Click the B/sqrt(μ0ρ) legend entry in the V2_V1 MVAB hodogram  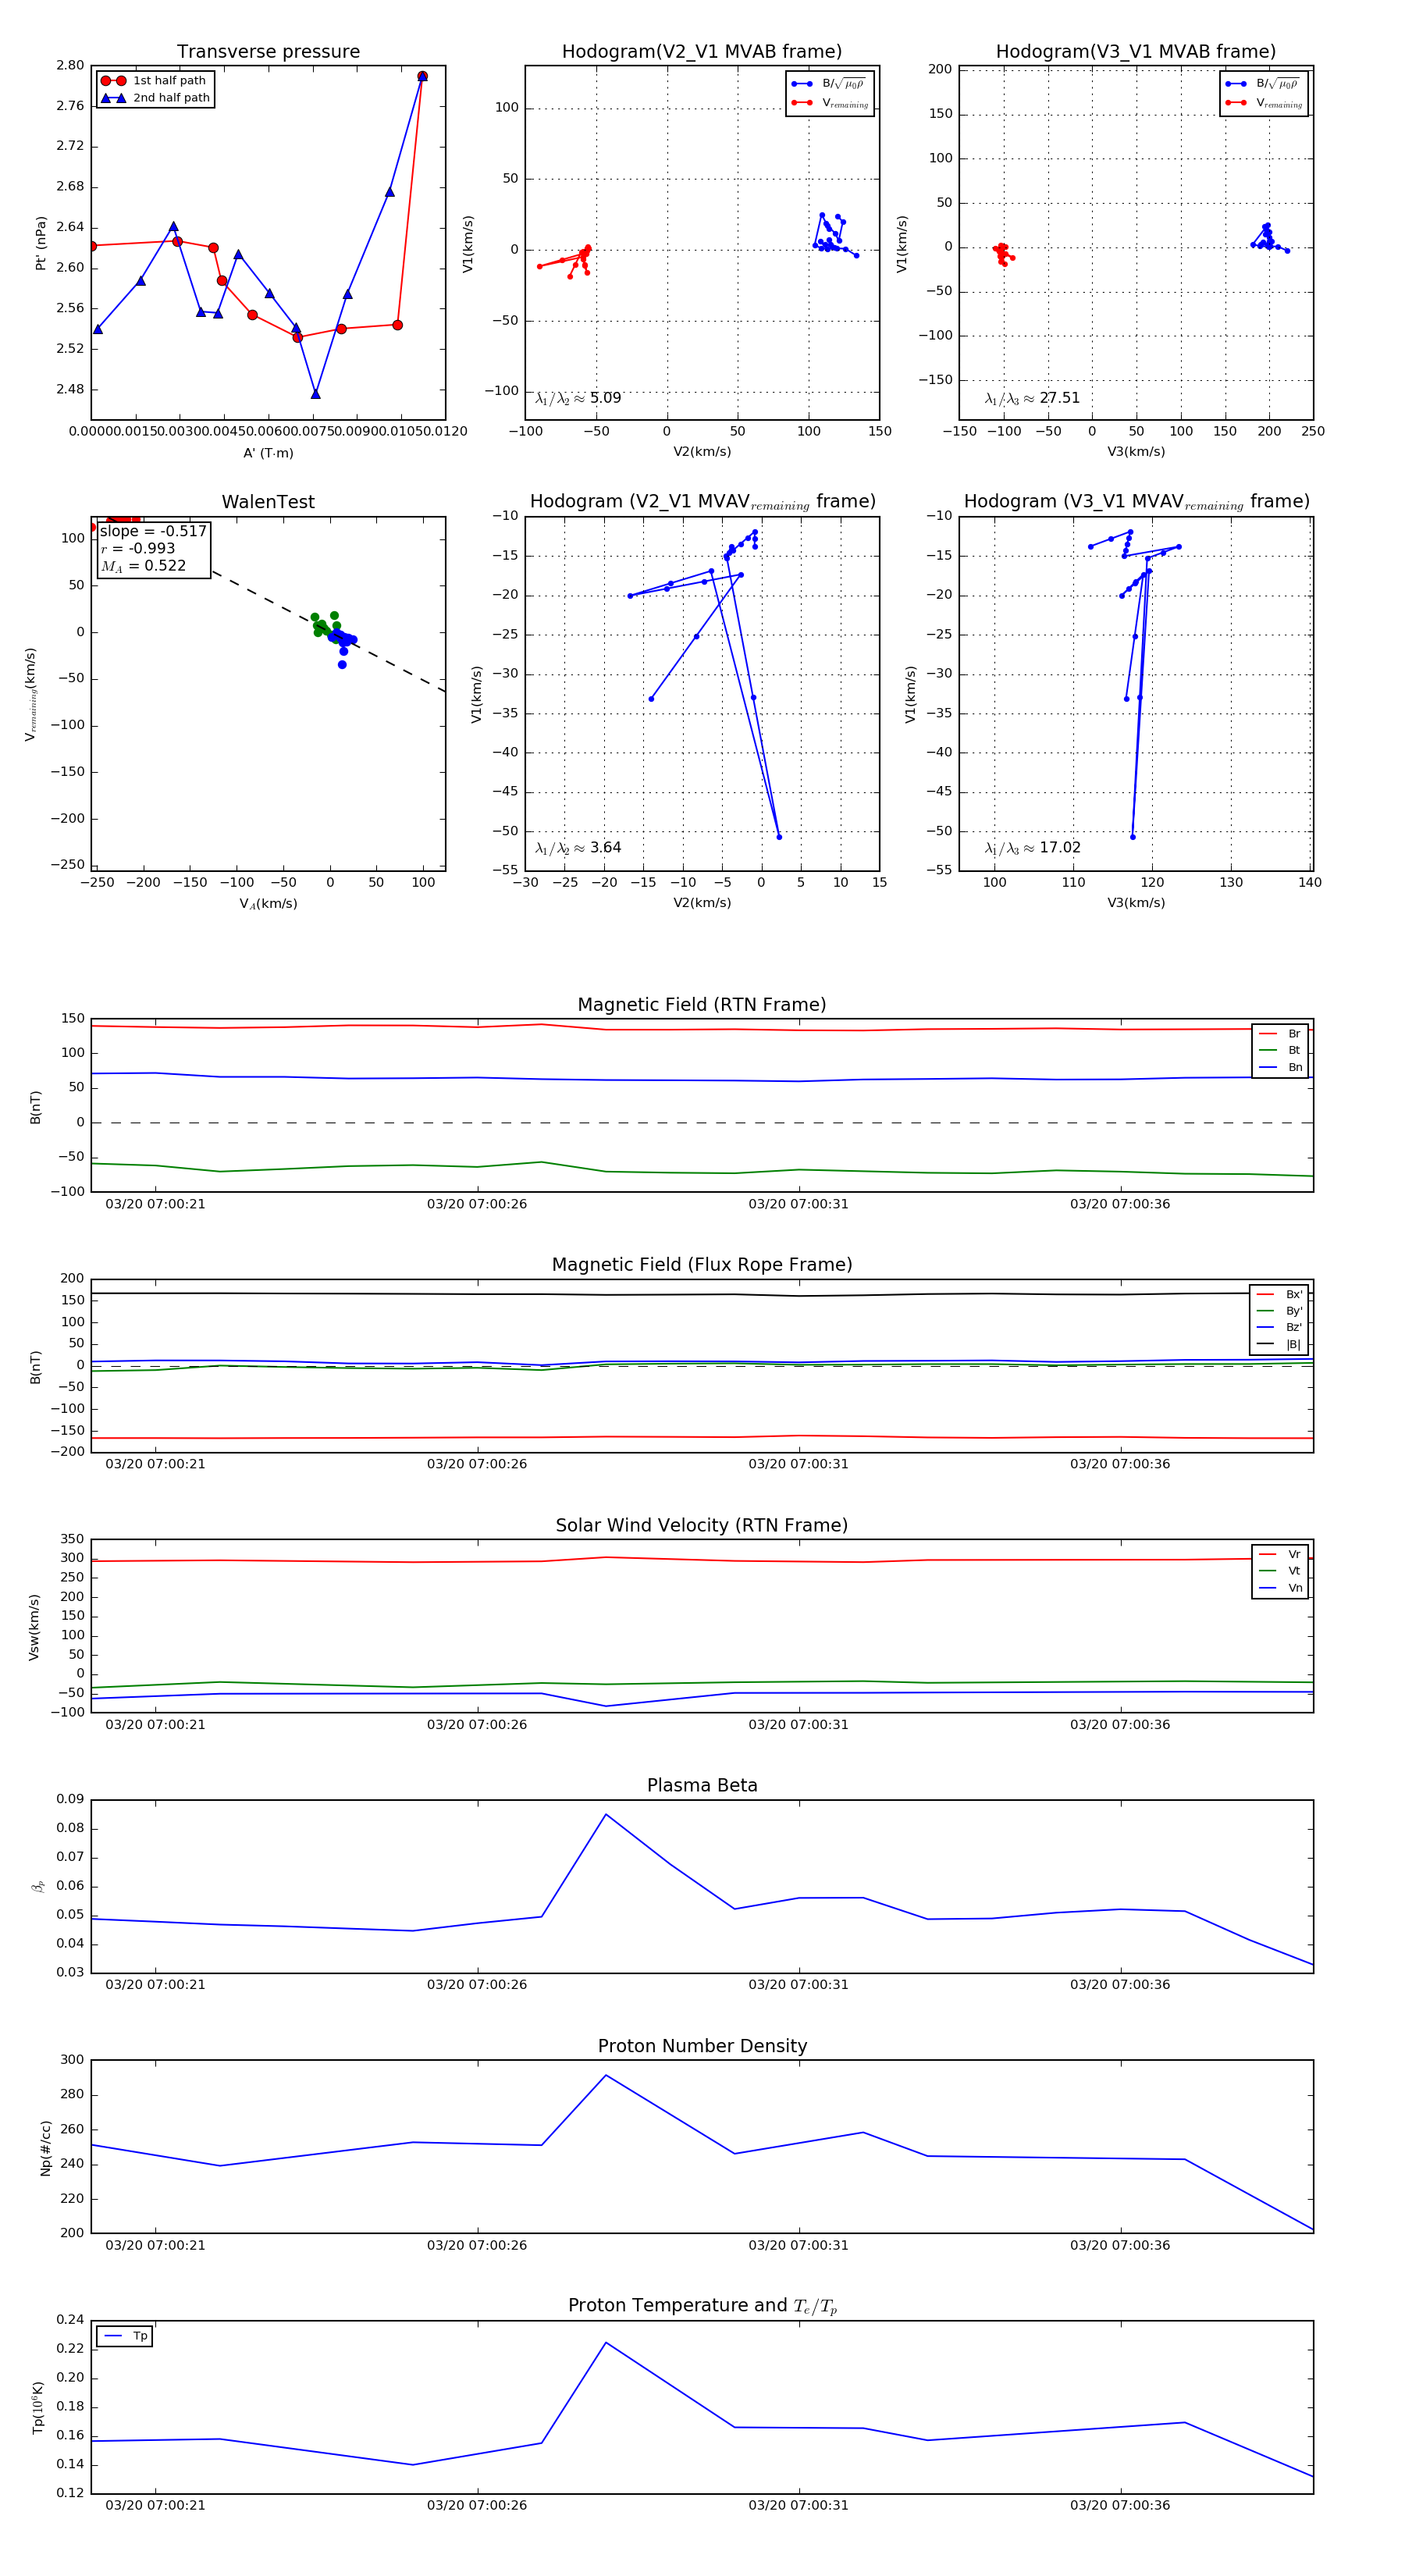click(829, 84)
